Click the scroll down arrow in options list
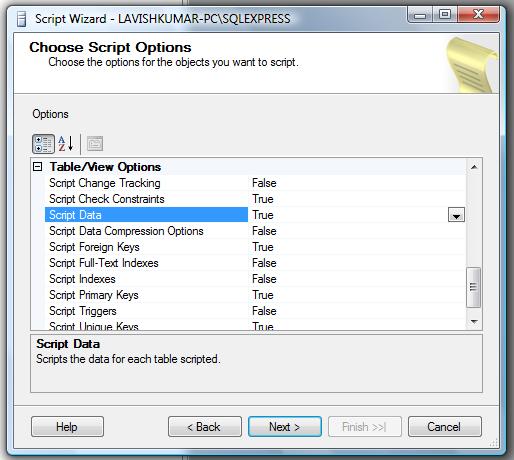Image resolution: width=514 pixels, height=460 pixels. [474, 322]
